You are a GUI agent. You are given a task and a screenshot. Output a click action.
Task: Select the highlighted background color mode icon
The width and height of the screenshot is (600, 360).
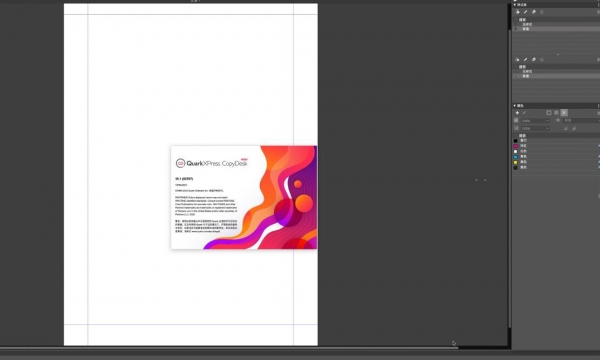tap(564, 113)
